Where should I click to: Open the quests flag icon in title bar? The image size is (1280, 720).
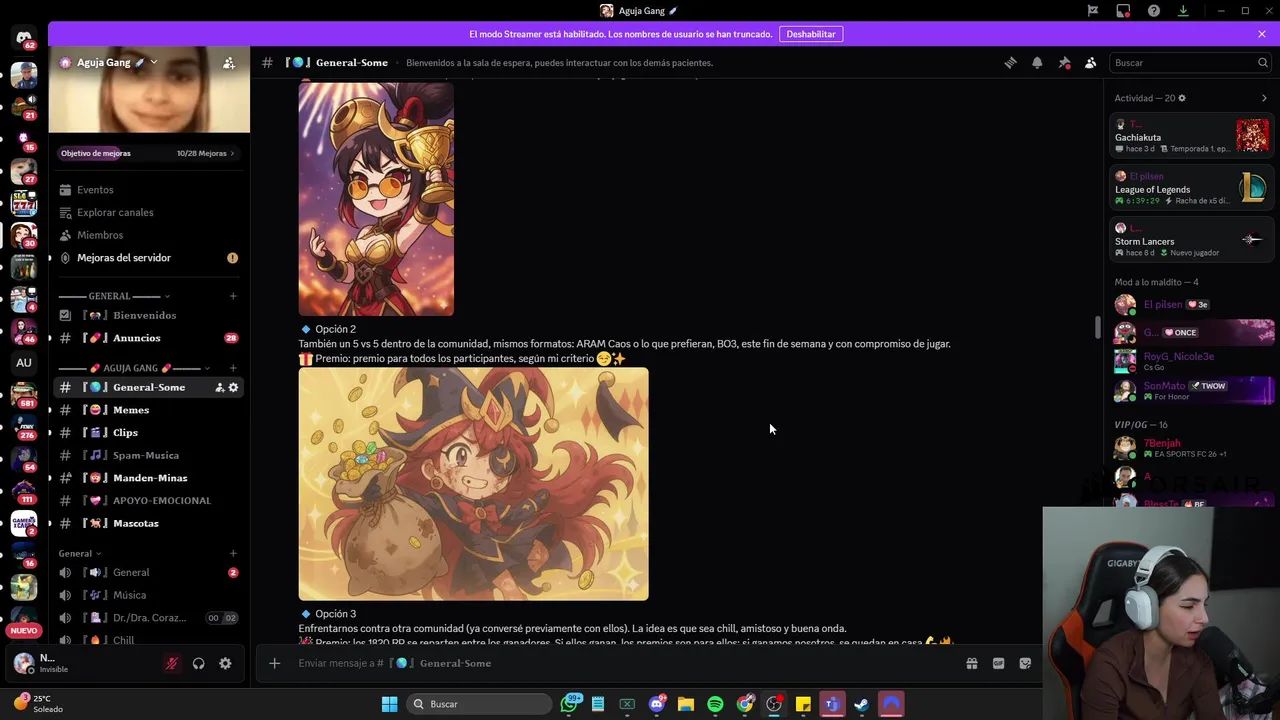coord(1093,11)
